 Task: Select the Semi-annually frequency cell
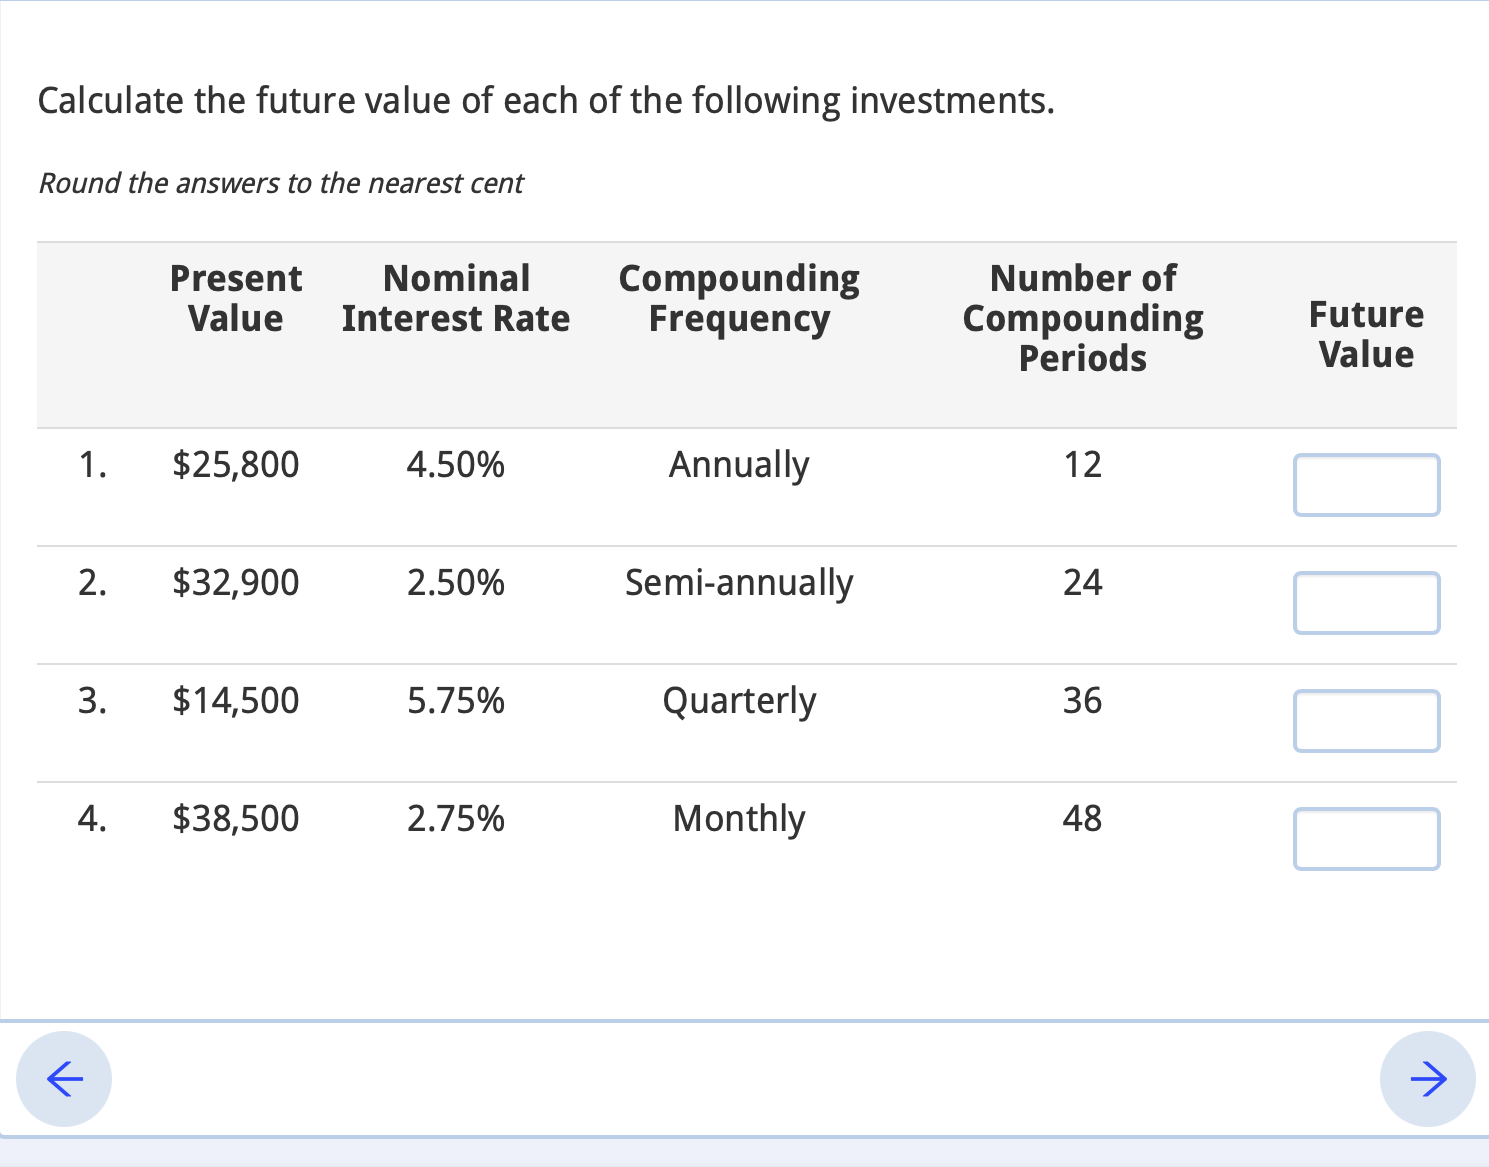click(x=739, y=583)
